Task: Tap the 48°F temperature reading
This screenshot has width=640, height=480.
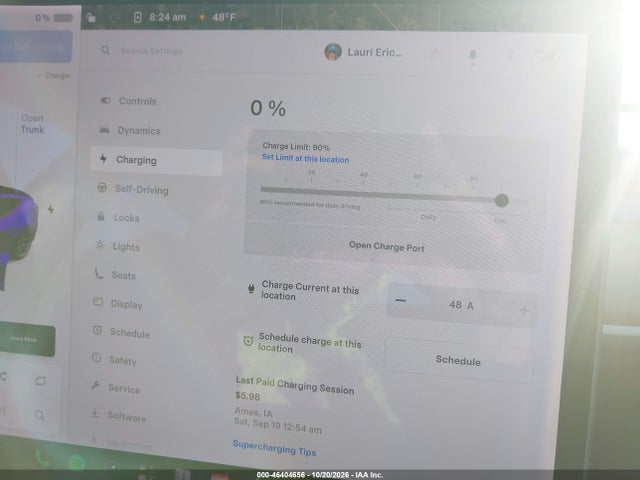Action: (224, 17)
